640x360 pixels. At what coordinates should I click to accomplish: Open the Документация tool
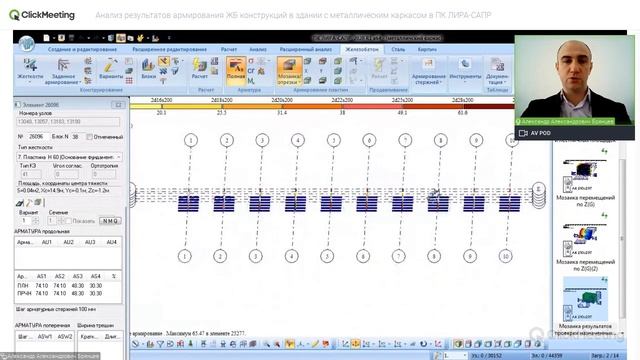pyautogui.click(x=497, y=70)
